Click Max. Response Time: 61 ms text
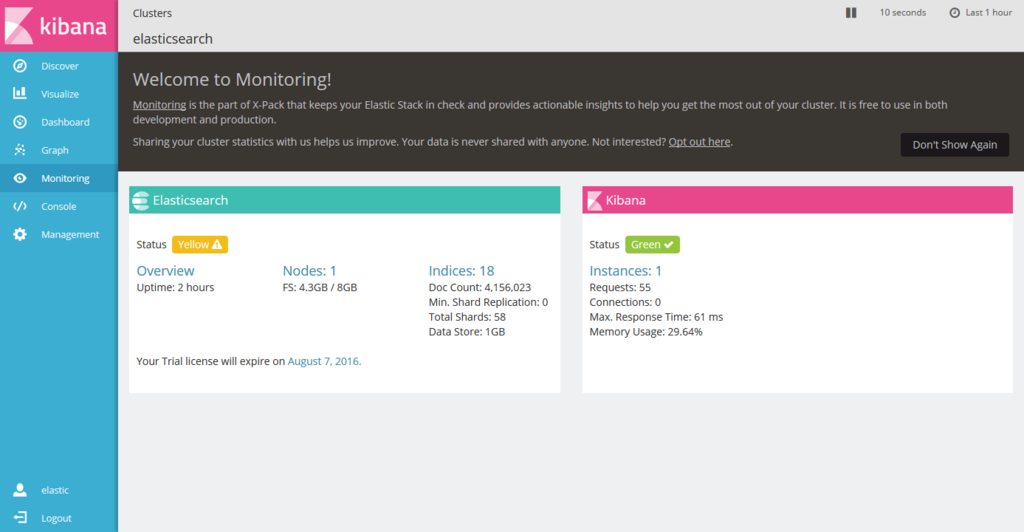Viewport: 1024px width, 532px height. pos(656,317)
